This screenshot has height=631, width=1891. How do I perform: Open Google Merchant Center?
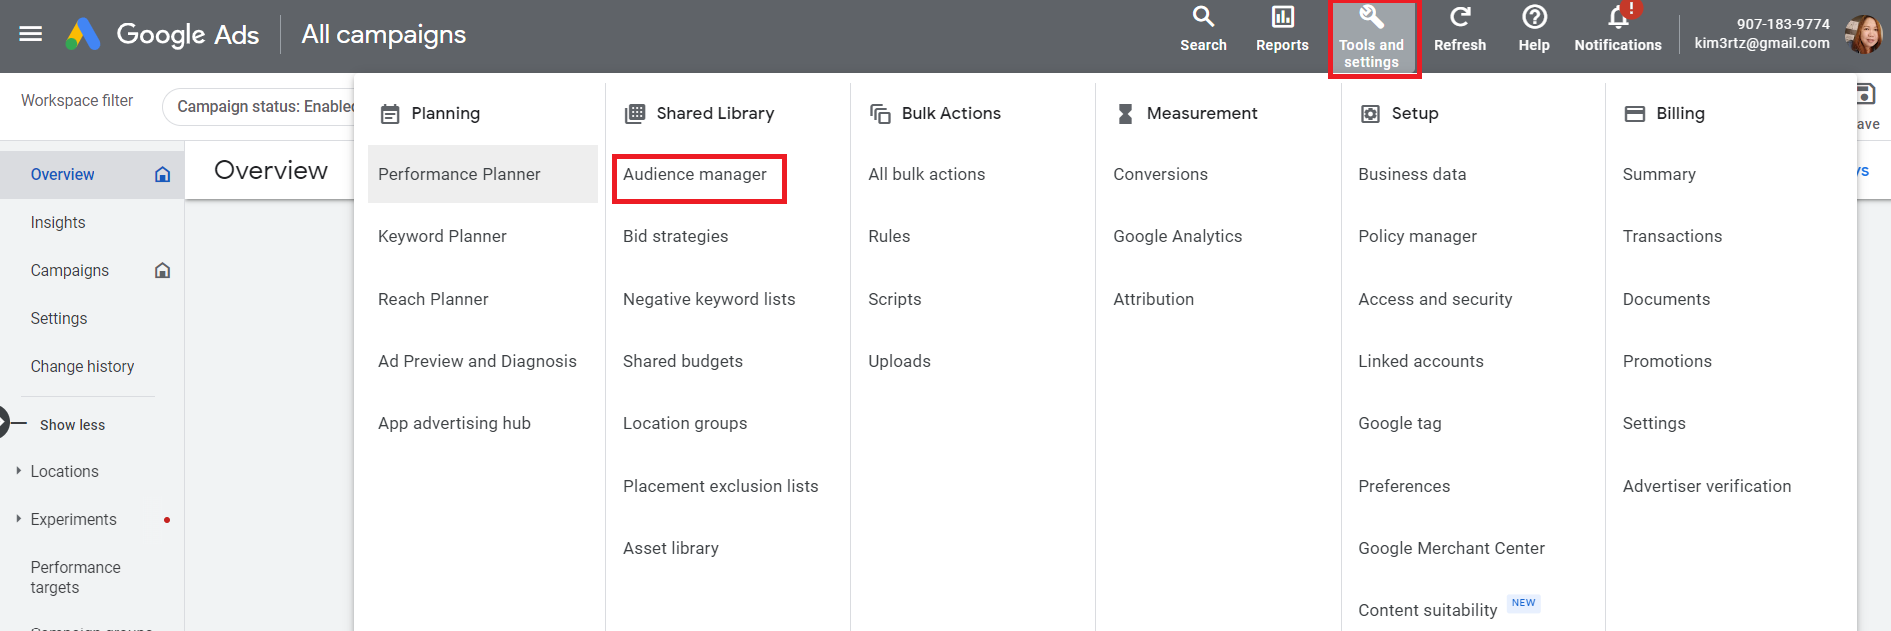point(1451,548)
